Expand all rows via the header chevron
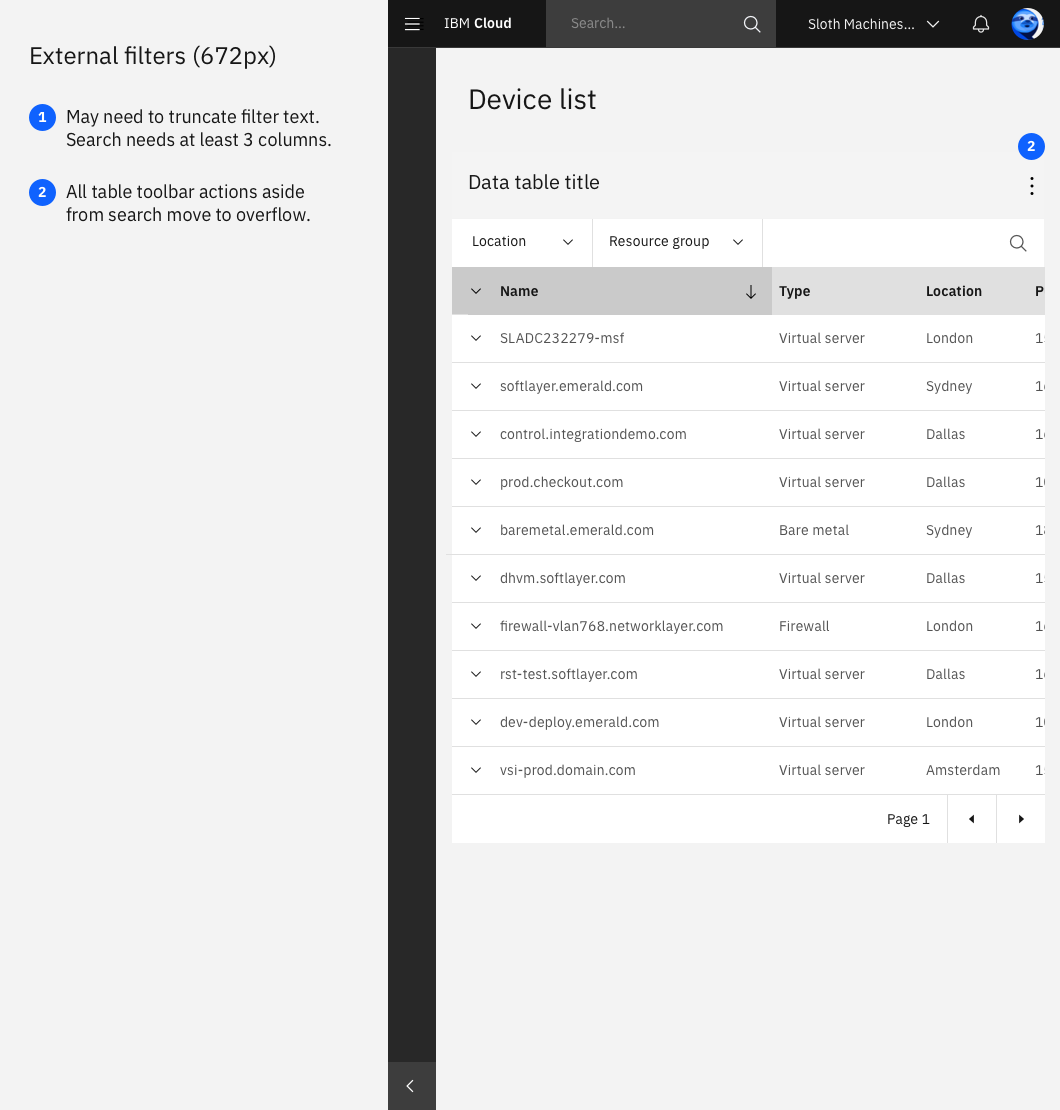This screenshot has width=1060, height=1110. tap(476, 291)
